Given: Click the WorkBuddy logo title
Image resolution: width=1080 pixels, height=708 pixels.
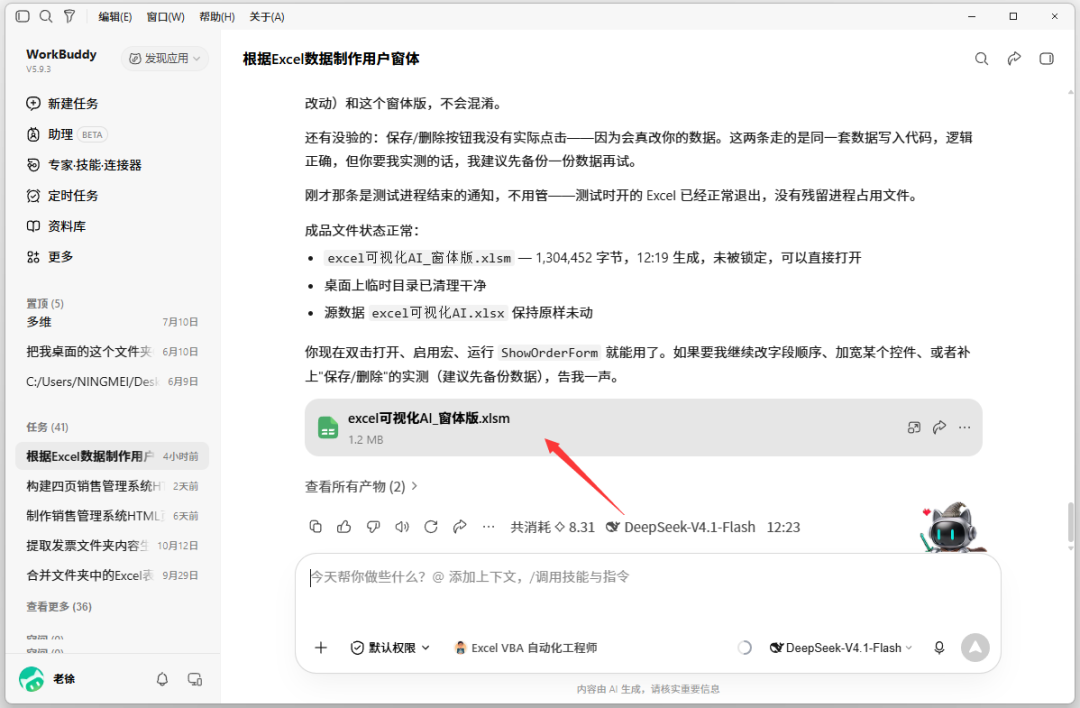Looking at the screenshot, I should point(61,54).
